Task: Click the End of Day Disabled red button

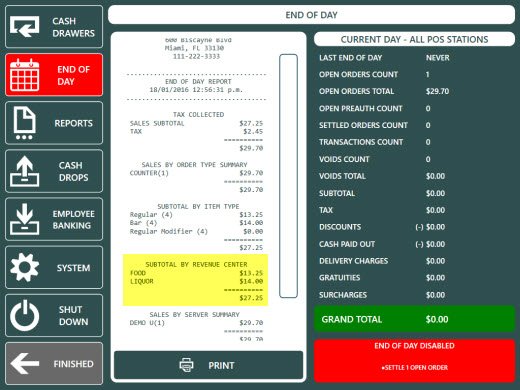Action: click(414, 361)
